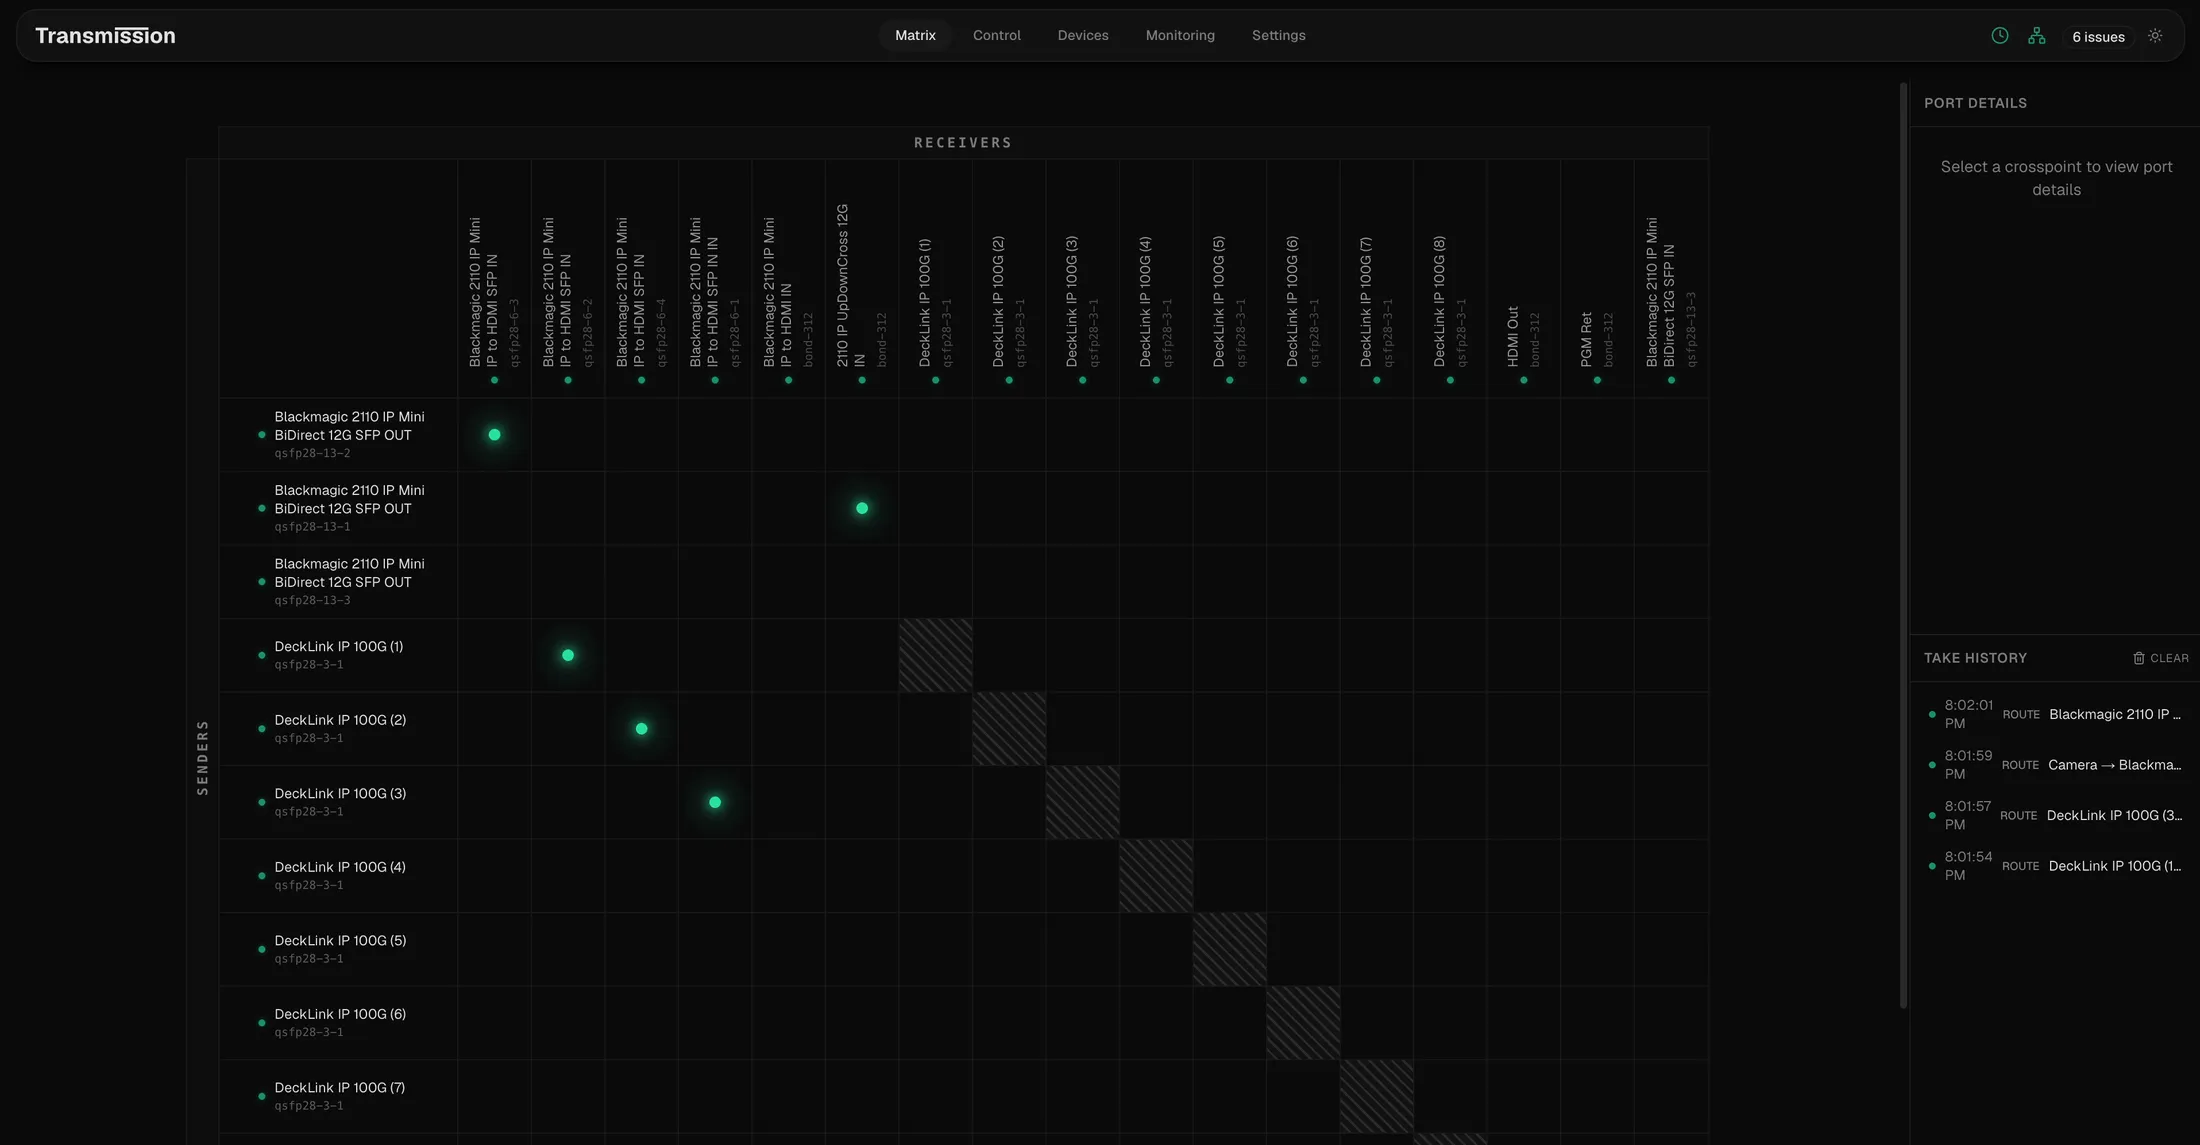Clear the take history
The width and height of the screenshot is (2200, 1145).
tap(2160, 658)
